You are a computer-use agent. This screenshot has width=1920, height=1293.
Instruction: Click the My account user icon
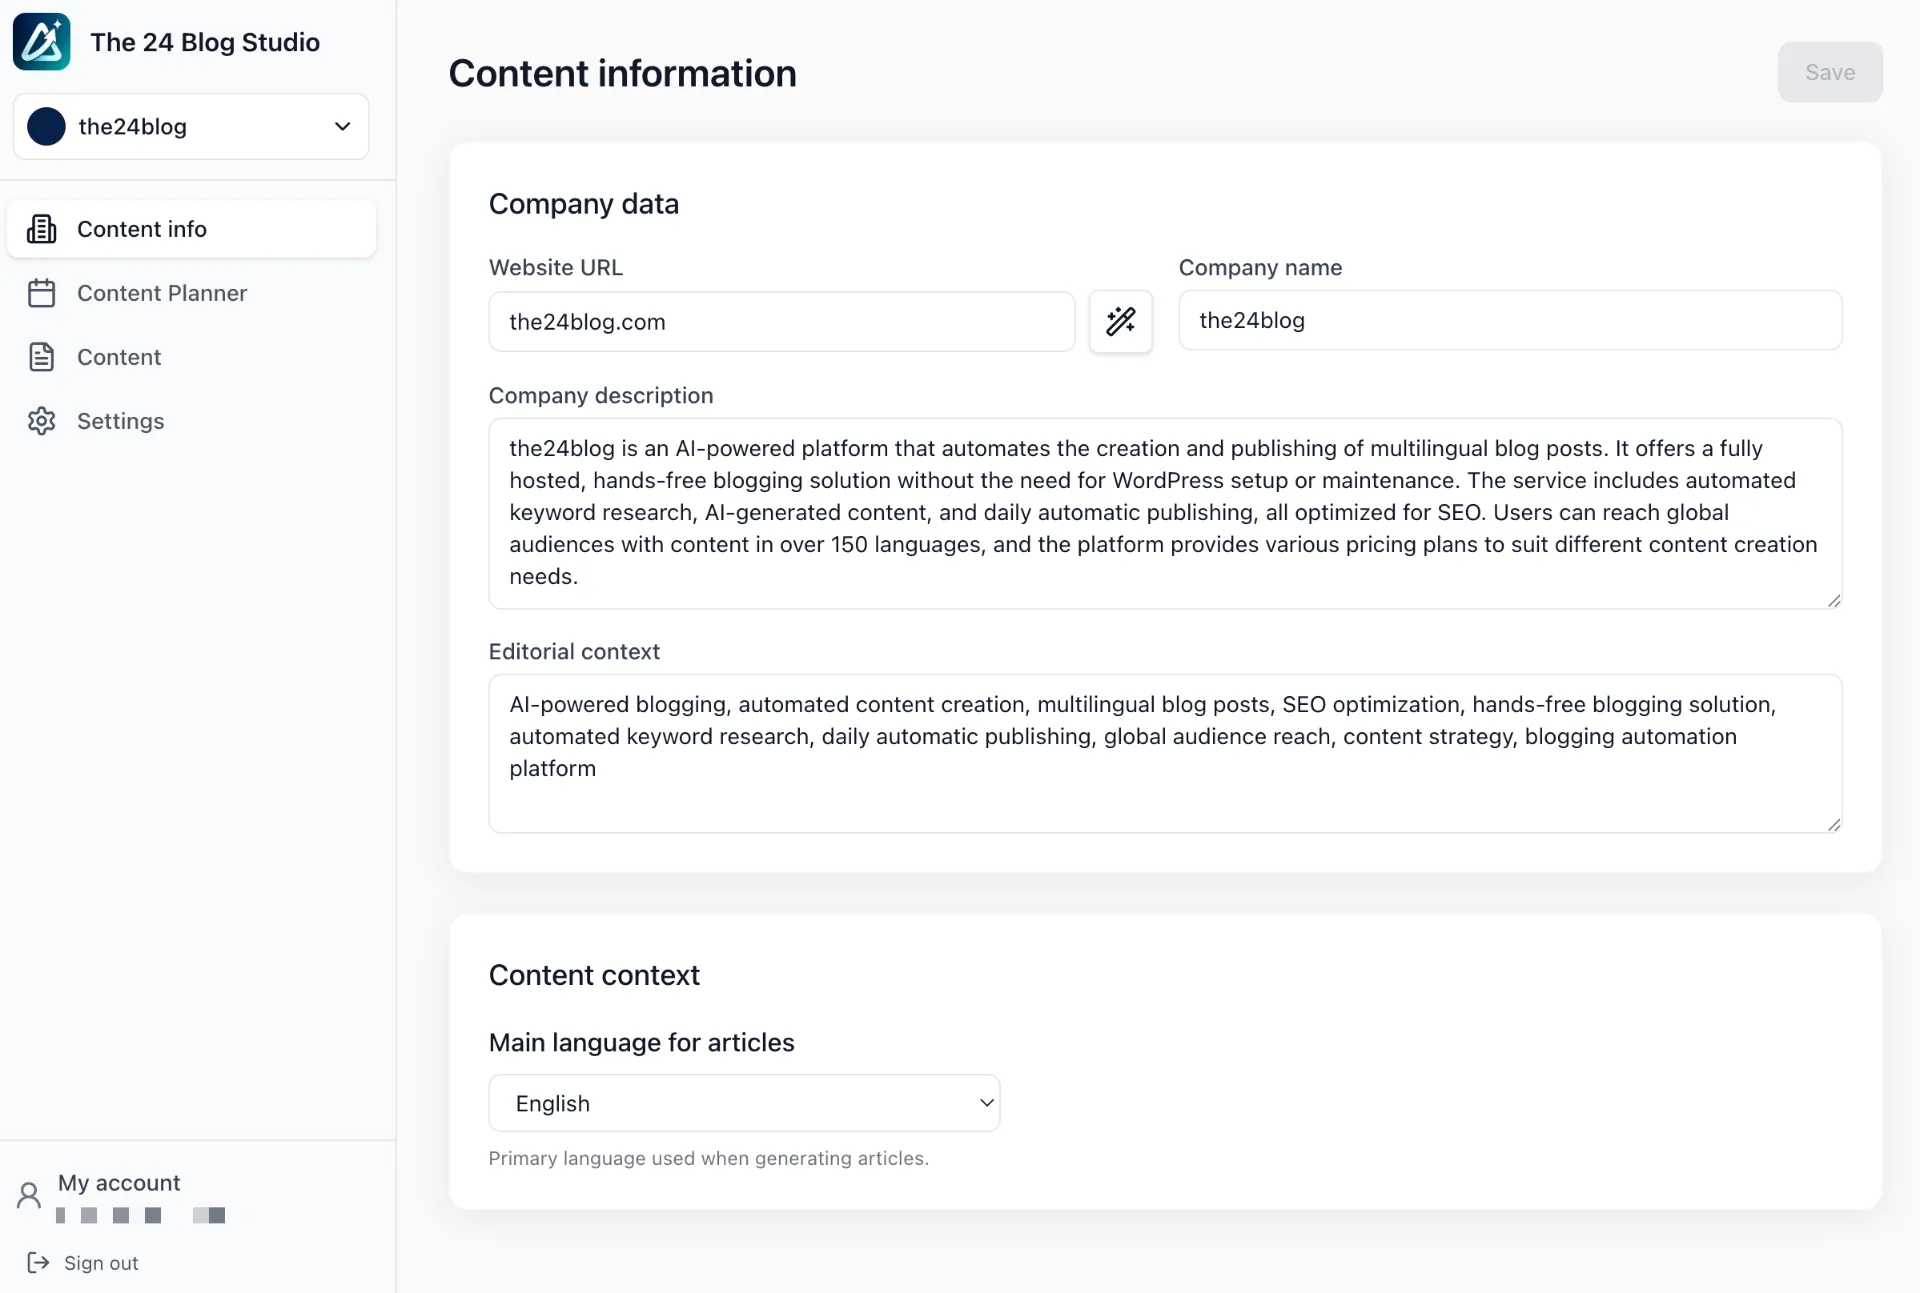coord(29,1195)
